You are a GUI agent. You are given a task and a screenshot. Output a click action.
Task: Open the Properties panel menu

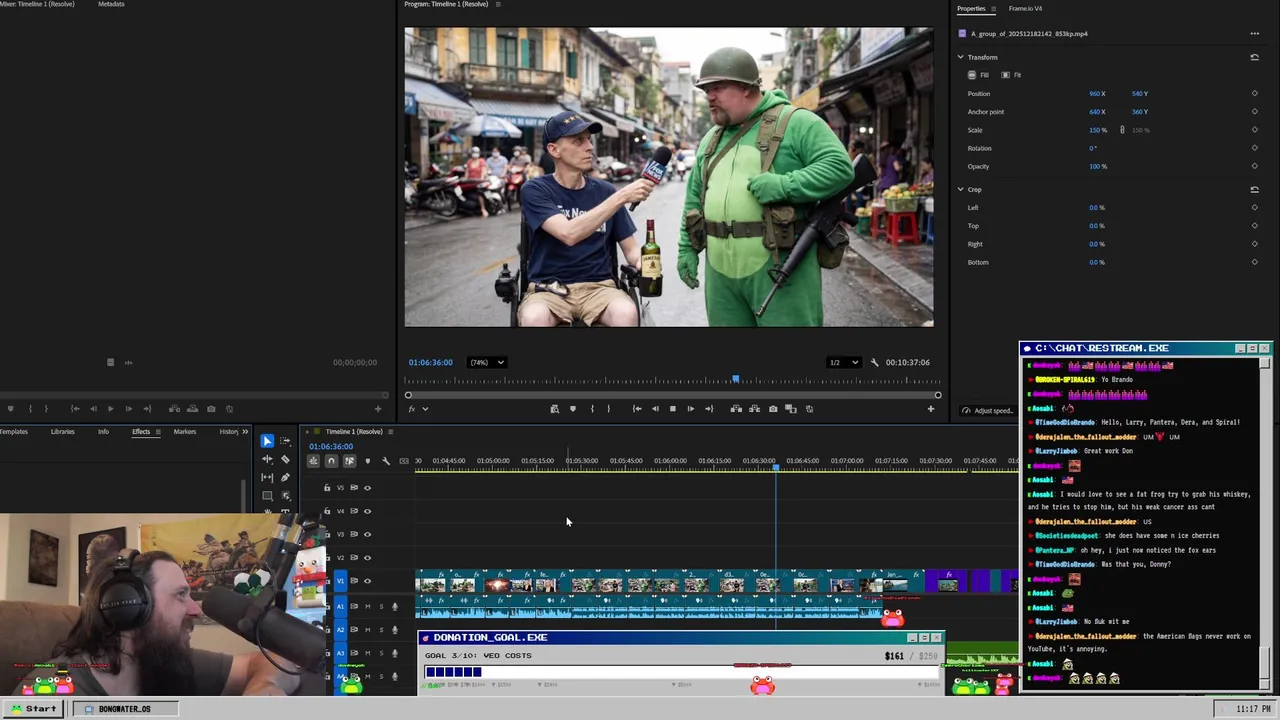(x=994, y=9)
